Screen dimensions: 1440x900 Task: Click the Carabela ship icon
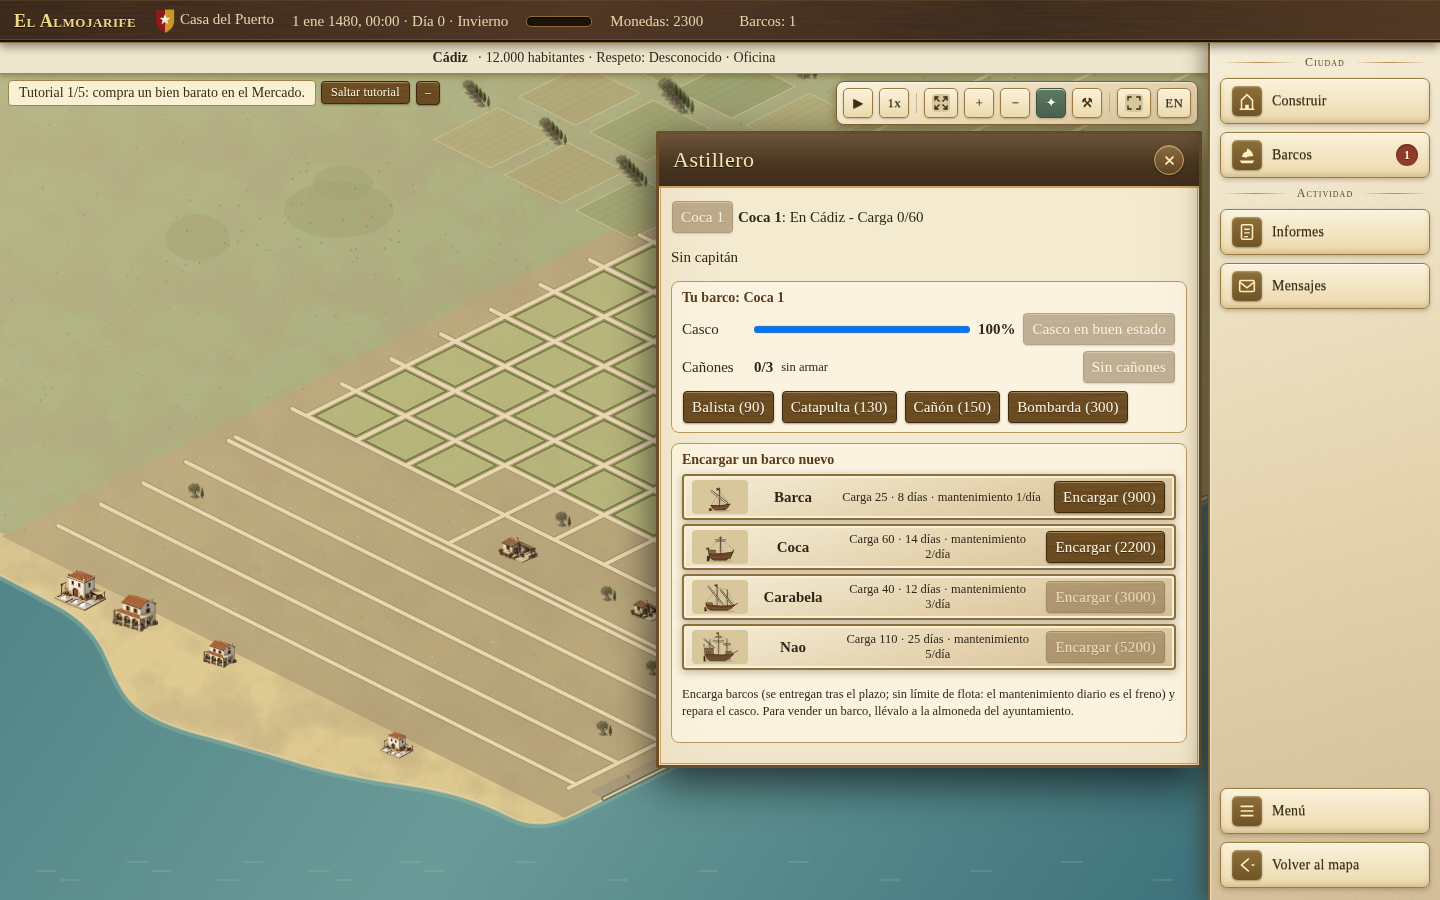720,597
